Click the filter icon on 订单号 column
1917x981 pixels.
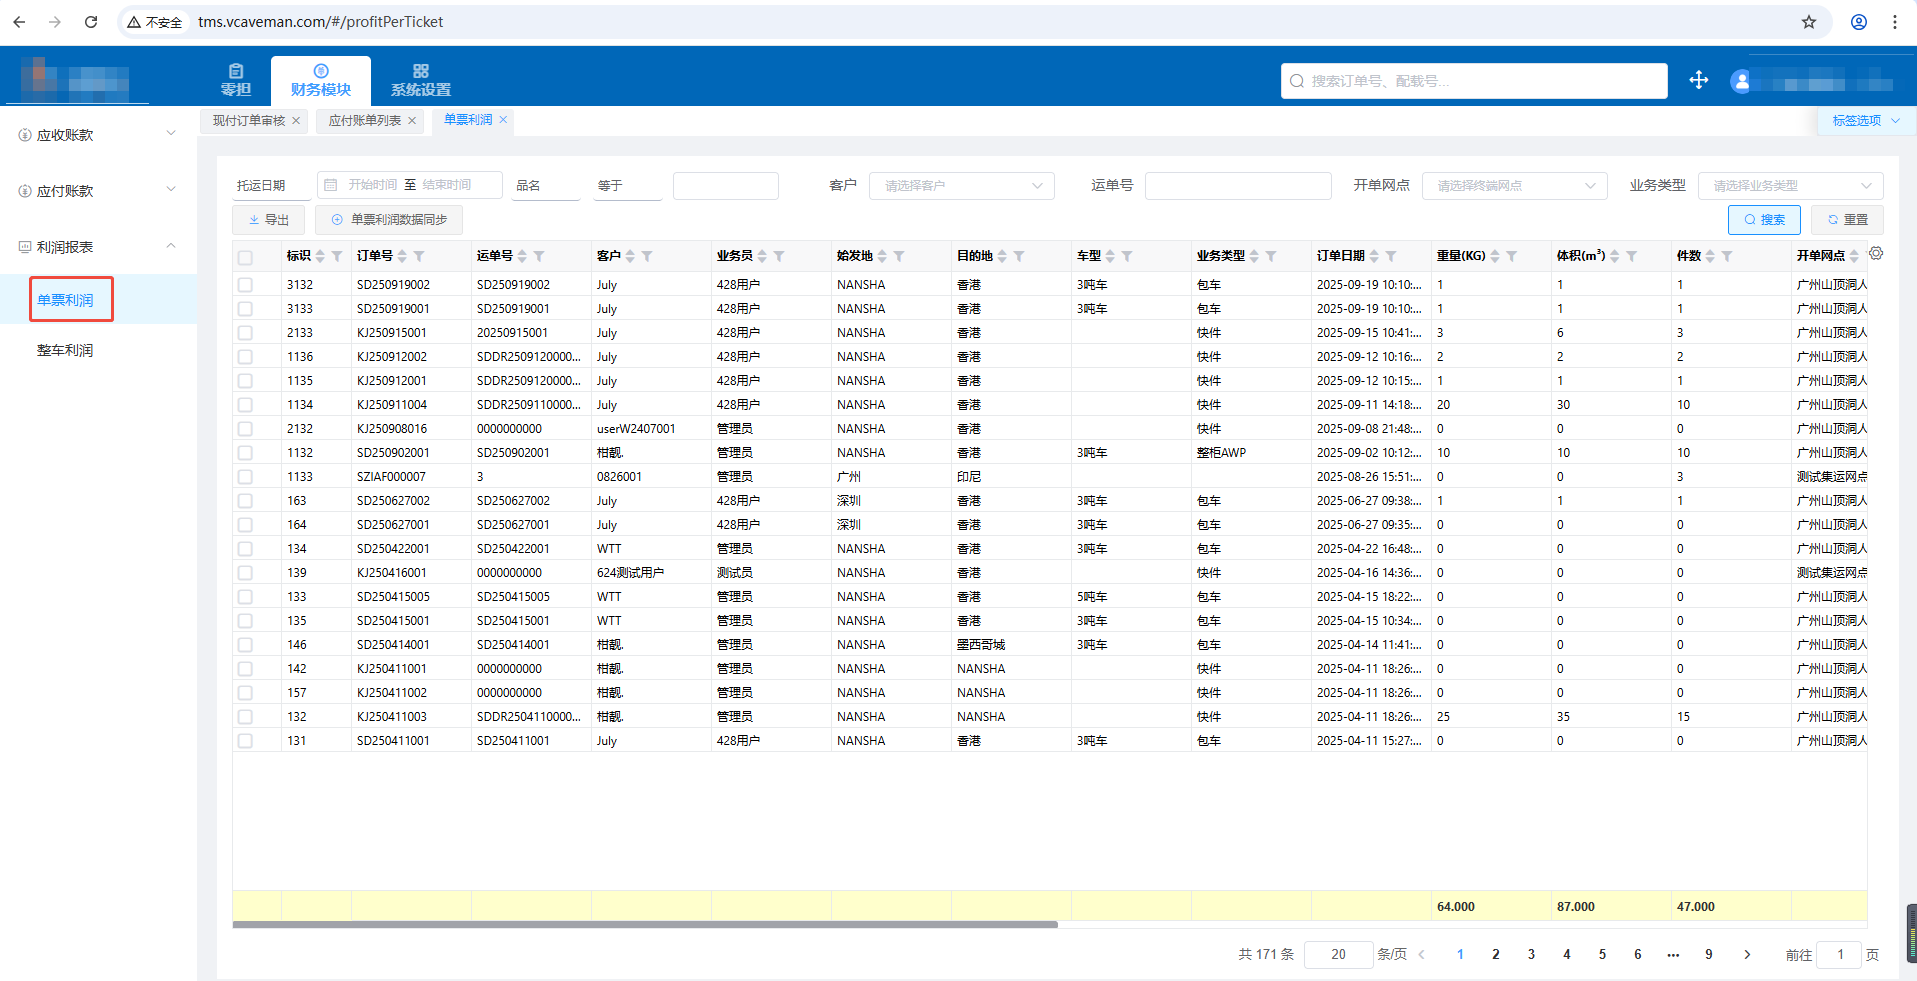[419, 257]
